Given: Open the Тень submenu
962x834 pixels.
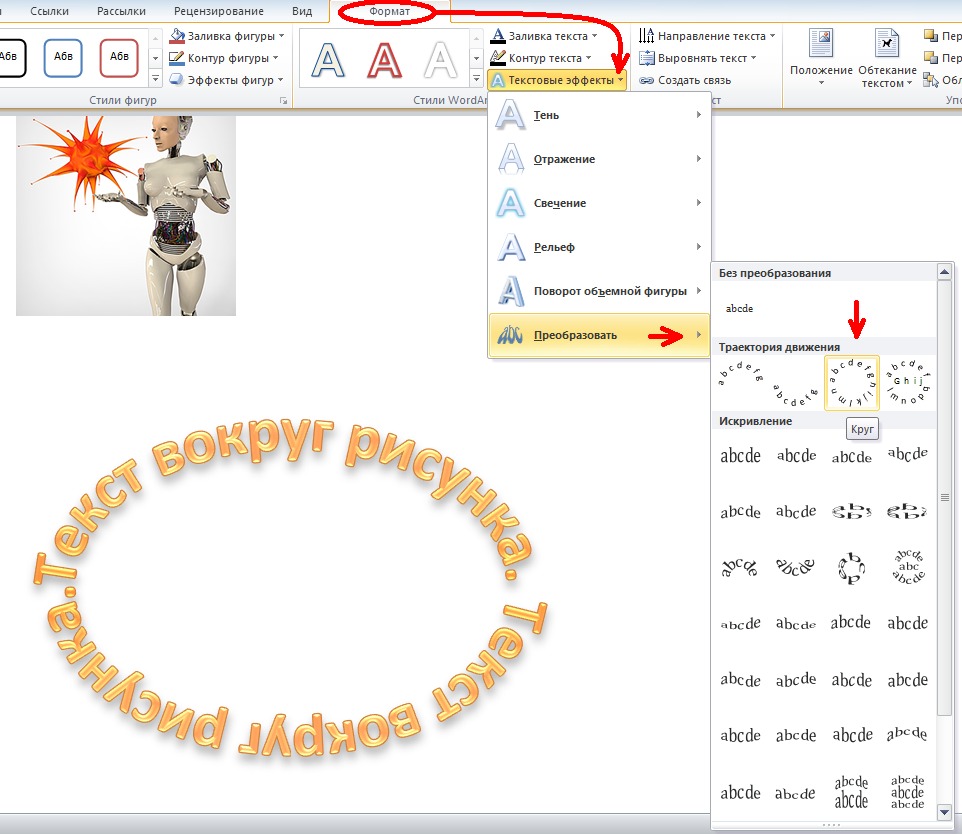Looking at the screenshot, I should 599,115.
